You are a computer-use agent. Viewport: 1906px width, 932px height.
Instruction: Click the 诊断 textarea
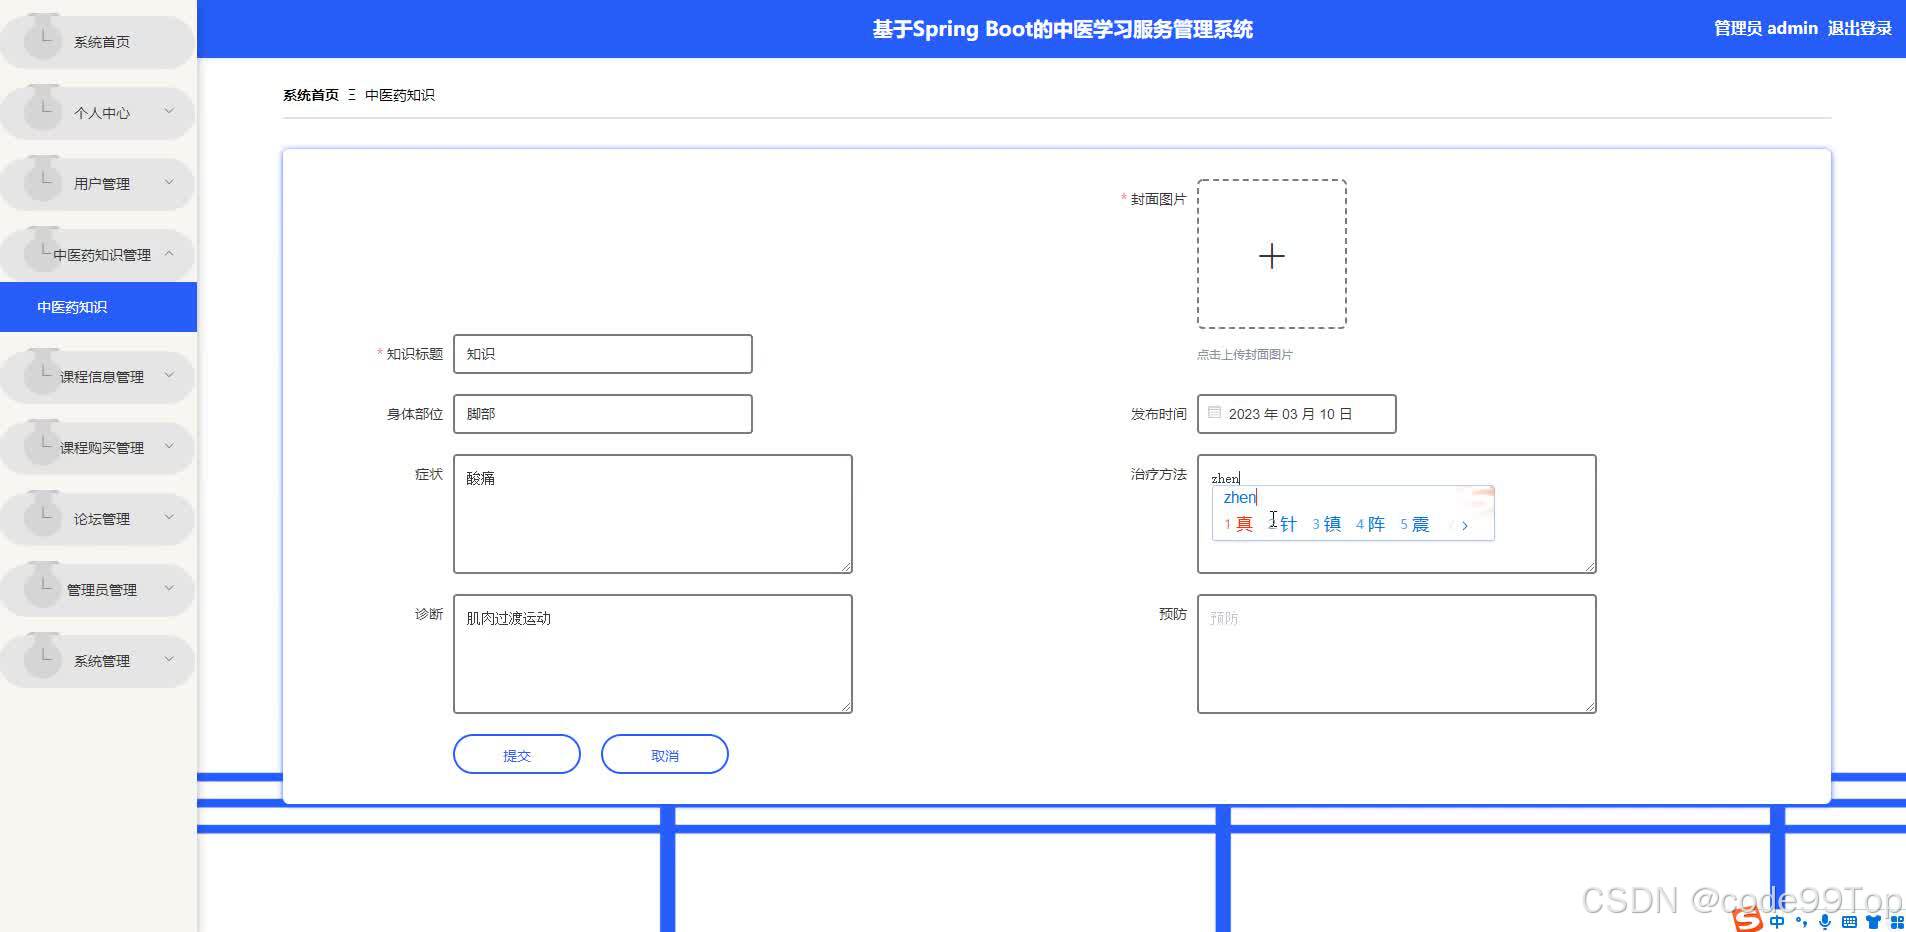tap(653, 654)
